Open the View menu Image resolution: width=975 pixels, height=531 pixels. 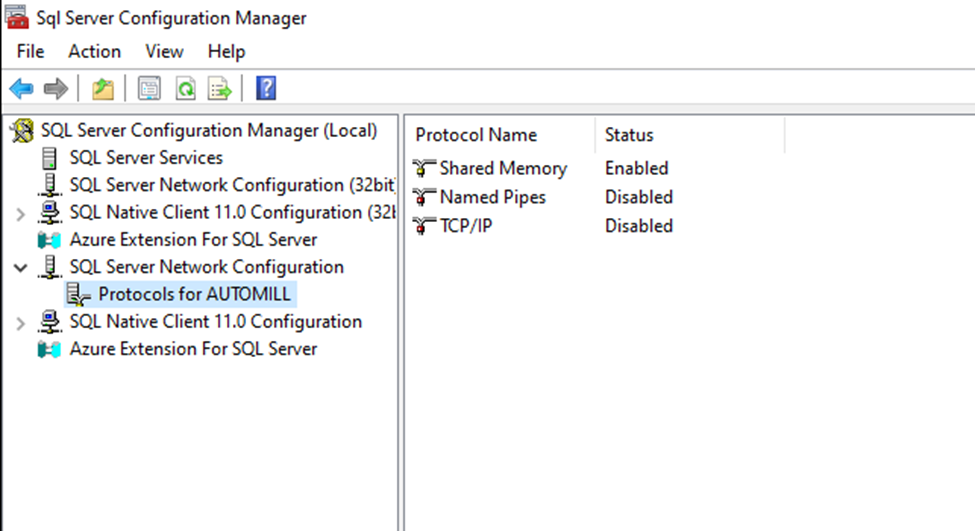point(164,52)
